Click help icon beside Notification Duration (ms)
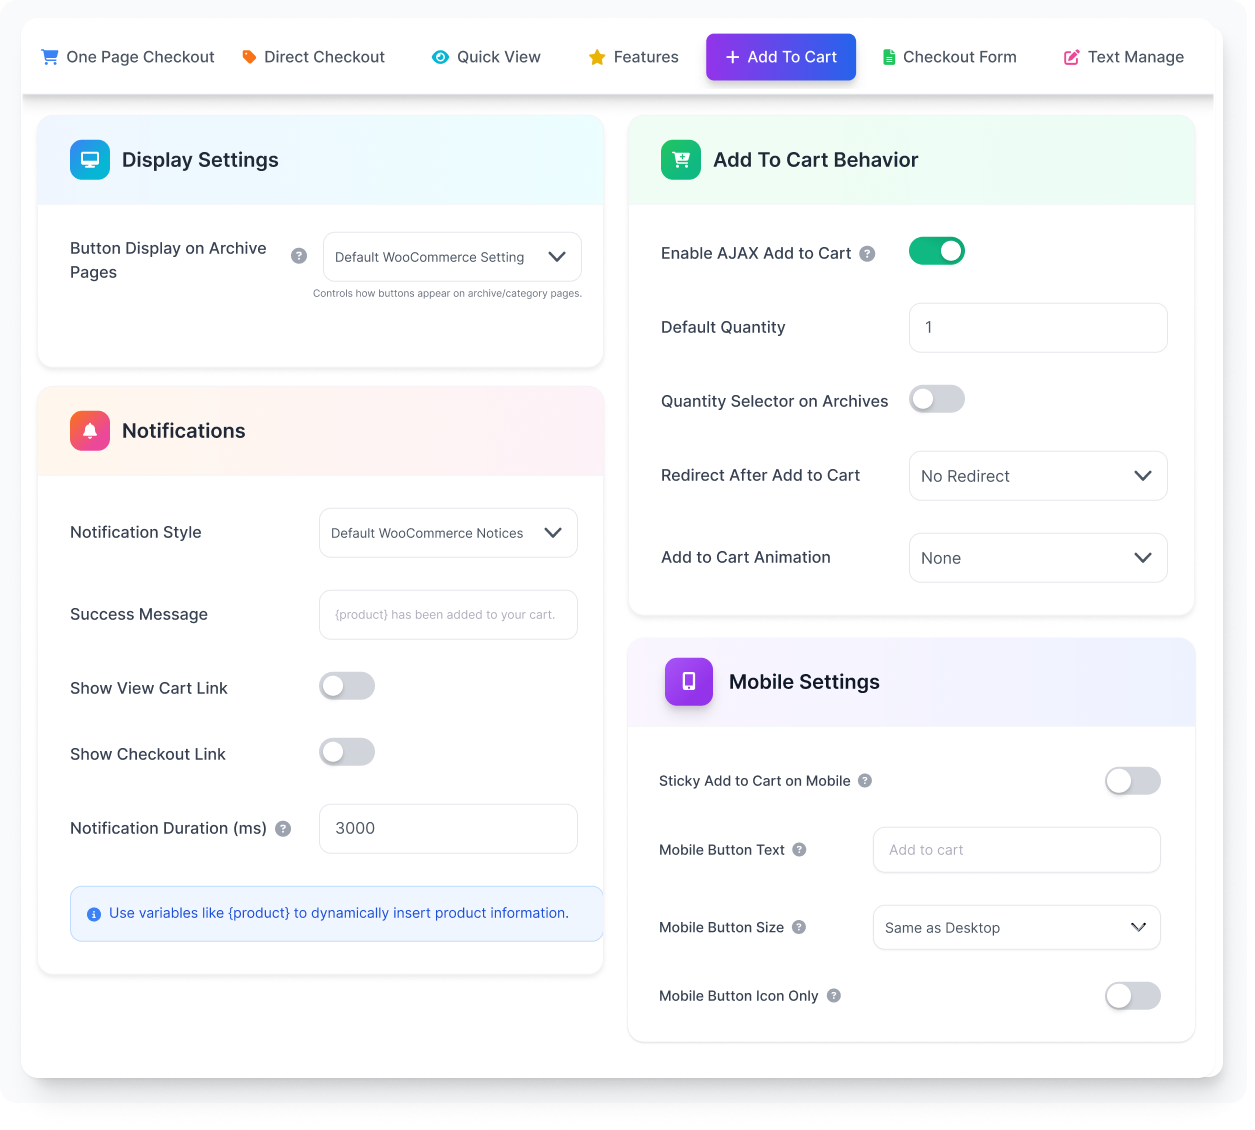 (283, 829)
